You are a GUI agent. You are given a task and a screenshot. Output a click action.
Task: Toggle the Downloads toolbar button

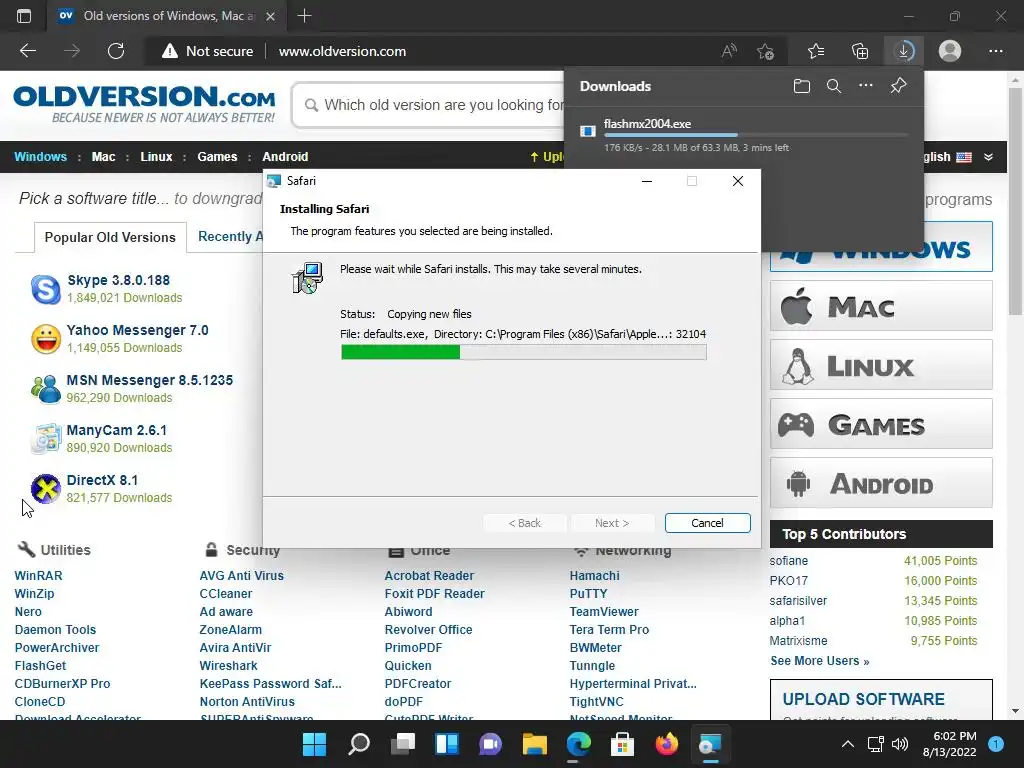tap(904, 51)
